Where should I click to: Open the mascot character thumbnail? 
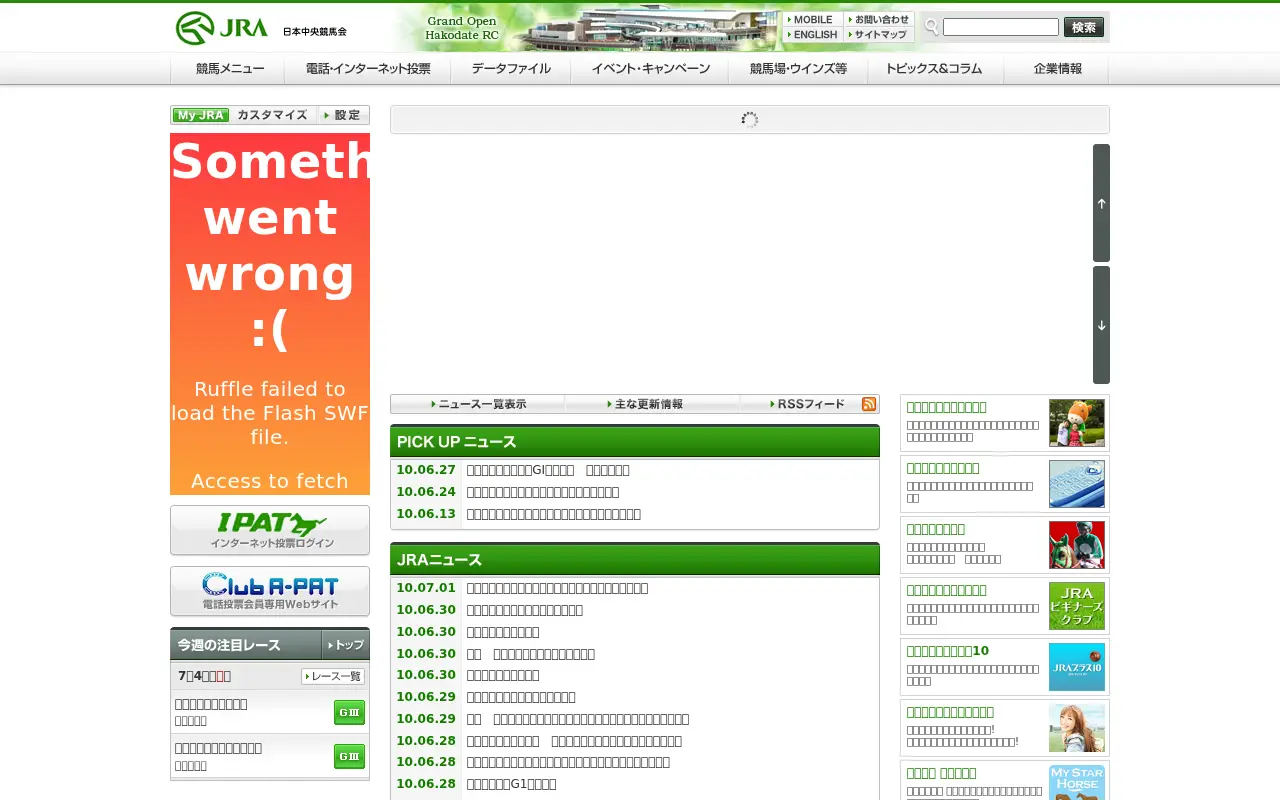(x=1077, y=423)
